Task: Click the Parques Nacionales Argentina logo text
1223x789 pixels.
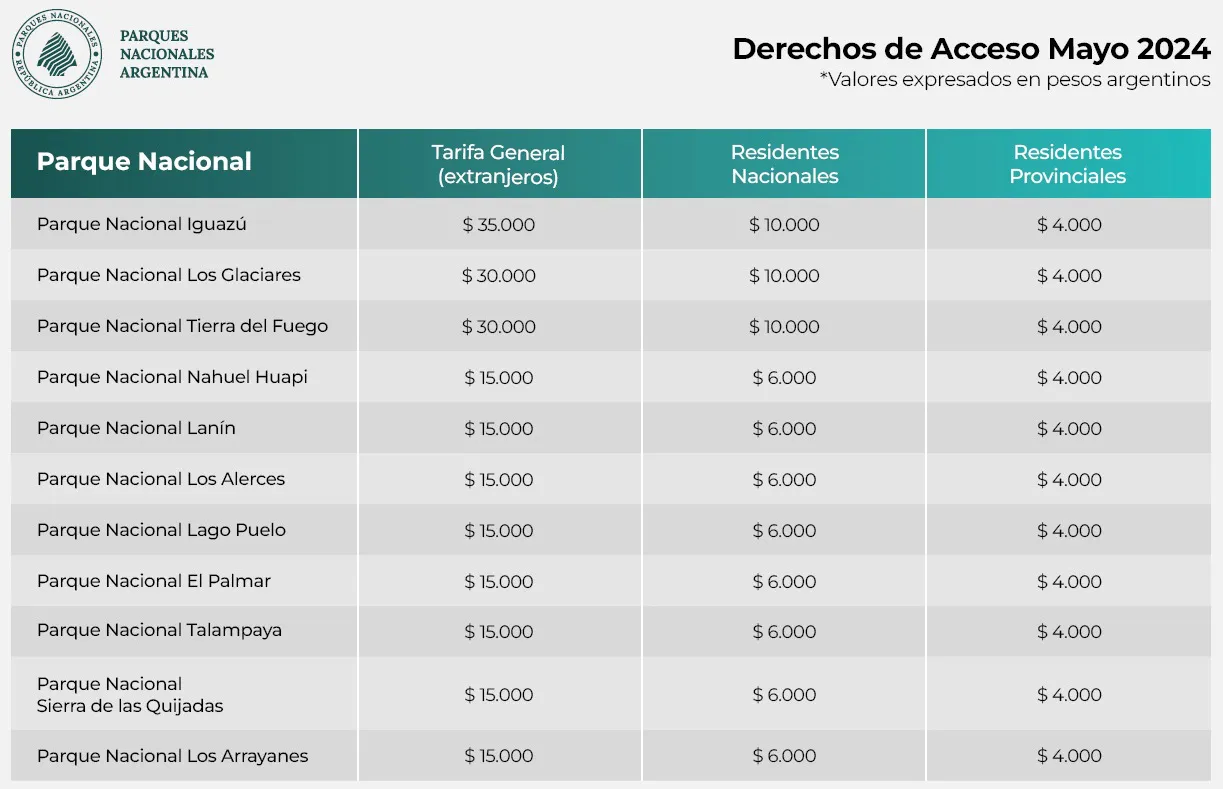Action: [x=166, y=54]
